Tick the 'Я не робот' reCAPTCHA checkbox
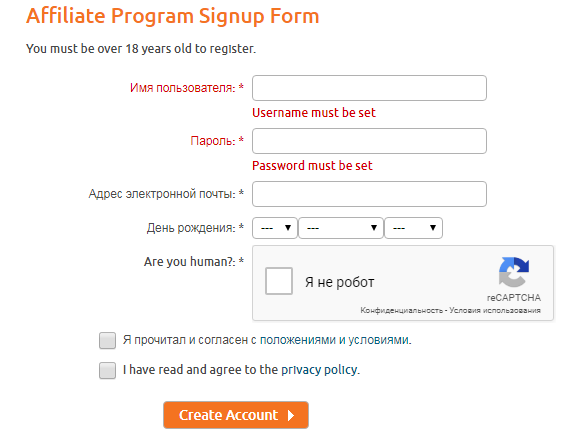The image size is (588, 437). pyautogui.click(x=279, y=281)
